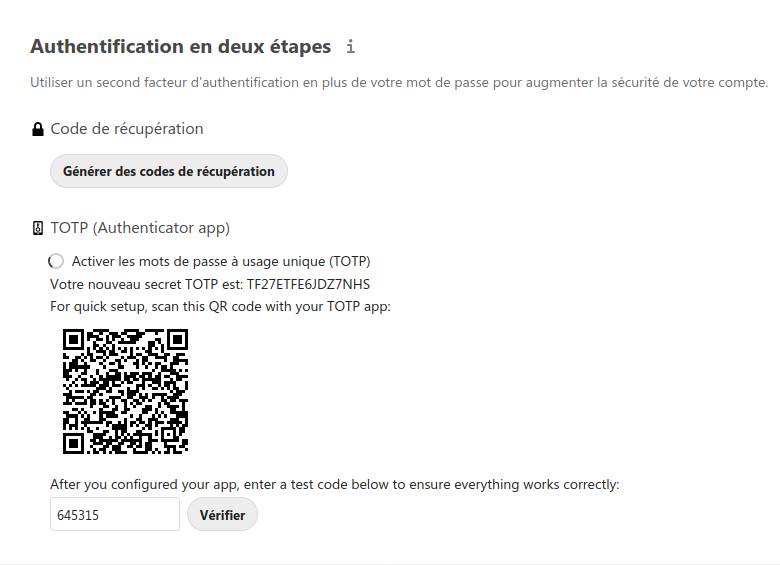Click the 'TOTP (Authenticator app)' section title
The image size is (780, 565).
(x=140, y=228)
